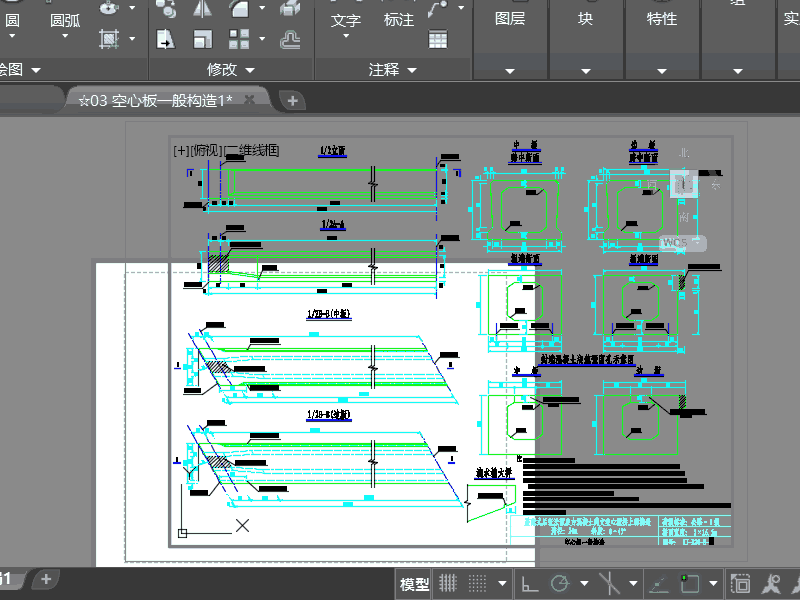Viewport: 800px width, 600px height.
Task: Open the 图层 panel
Action: [509, 18]
